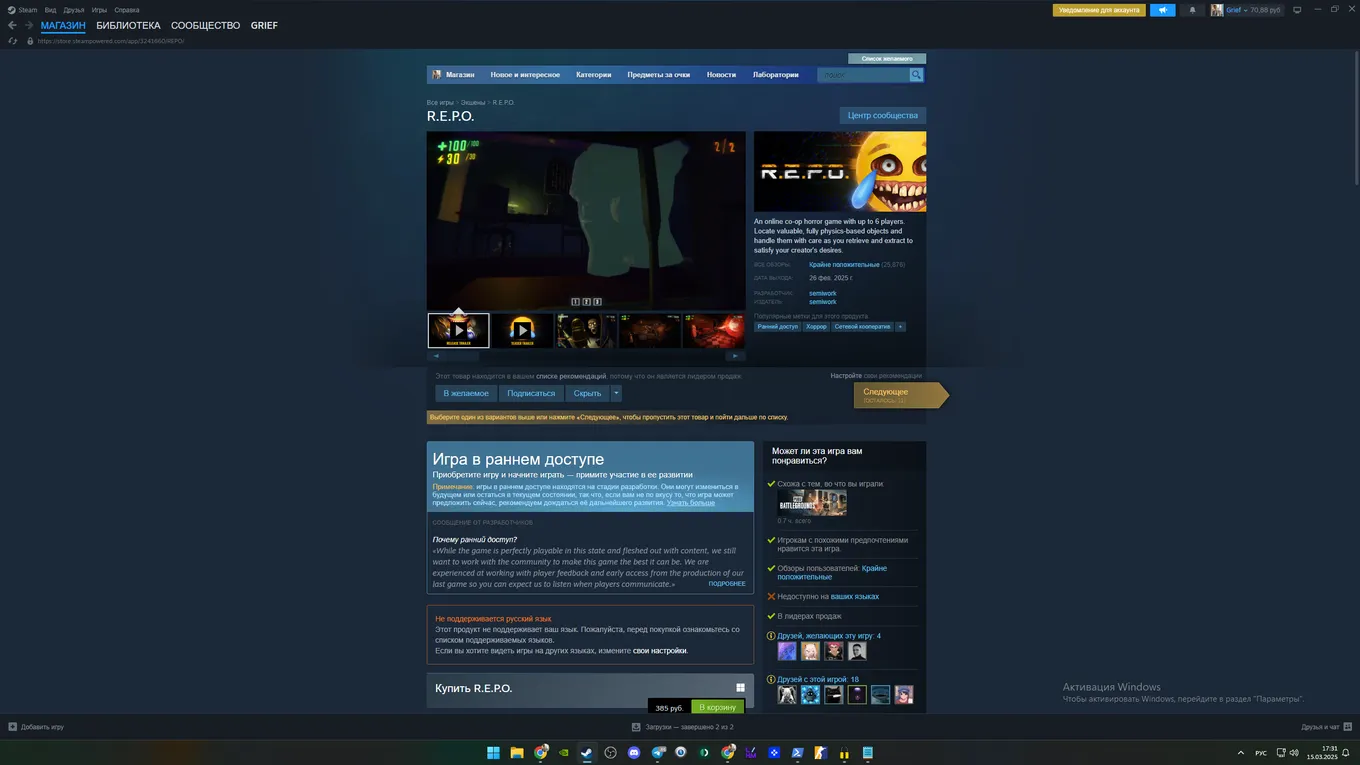Click the свои настройки link

click(x=660, y=651)
